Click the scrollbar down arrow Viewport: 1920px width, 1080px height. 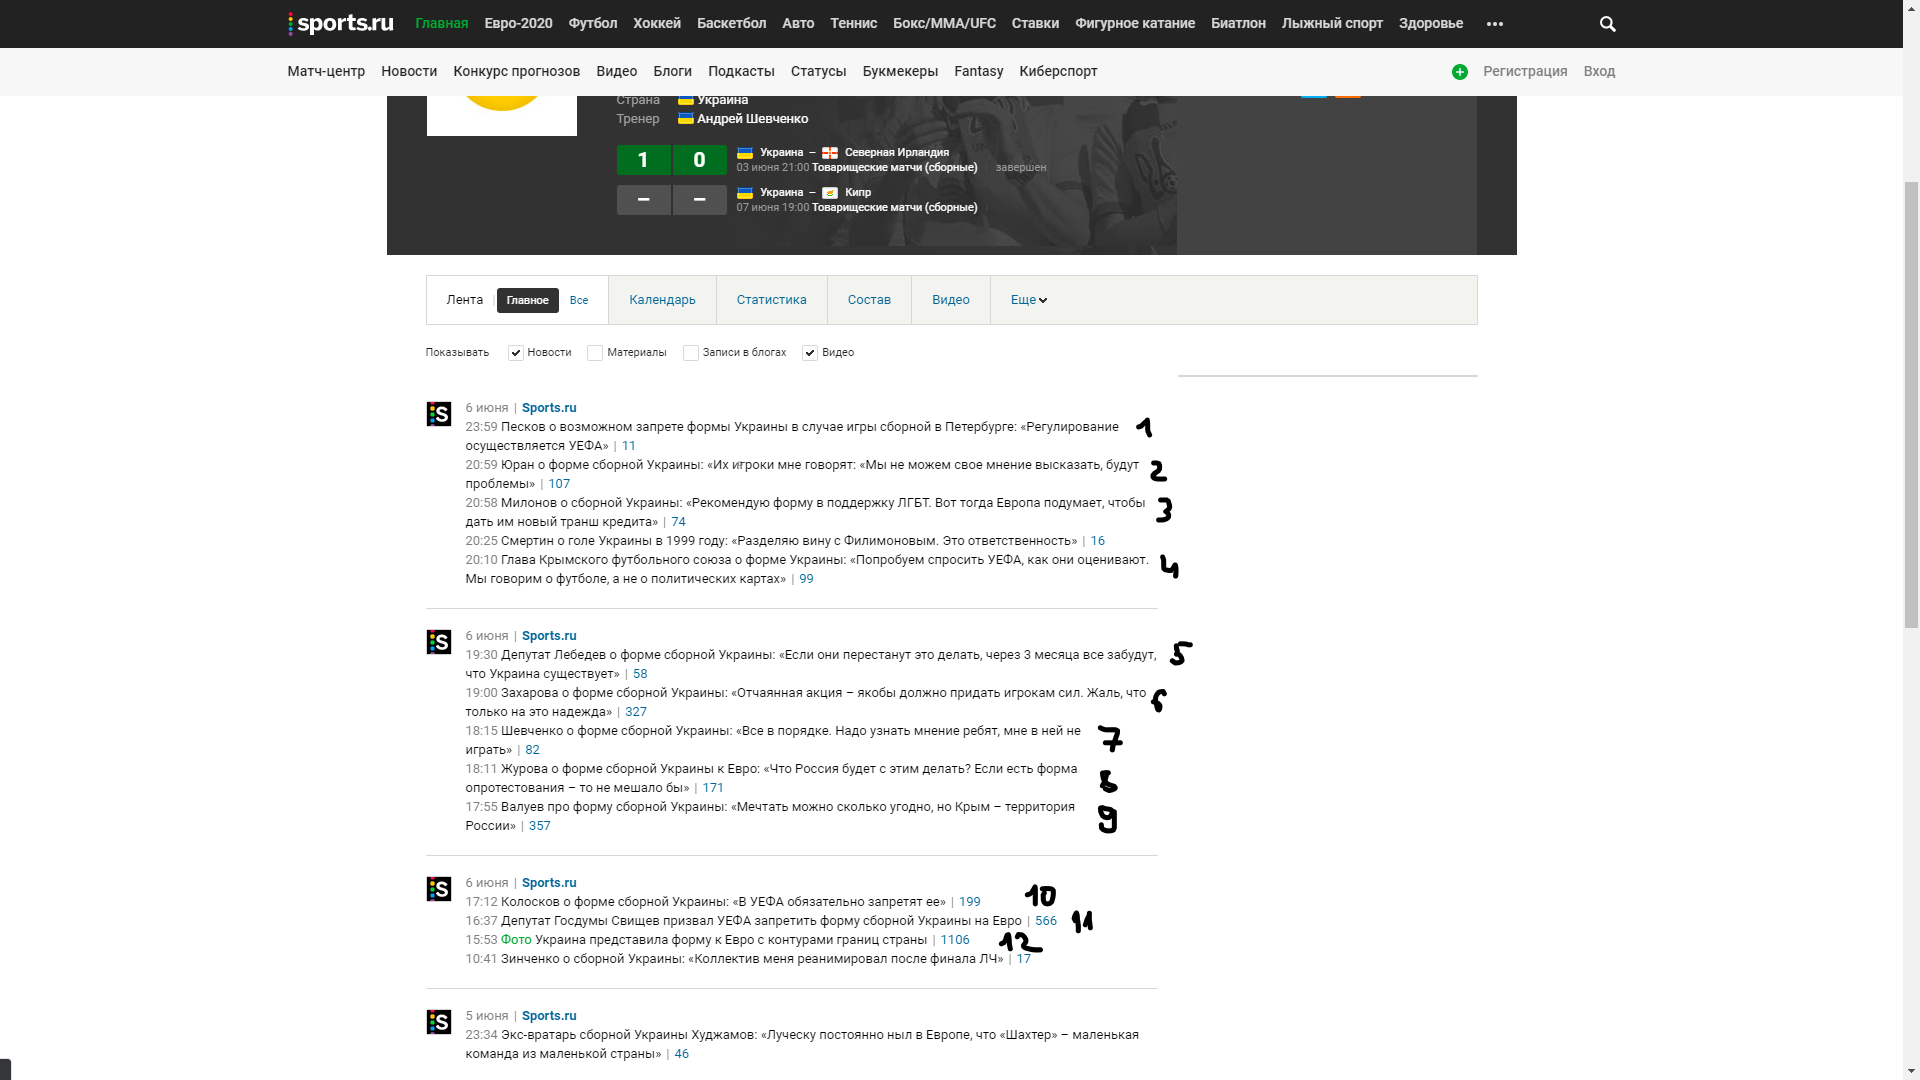[1911, 1071]
